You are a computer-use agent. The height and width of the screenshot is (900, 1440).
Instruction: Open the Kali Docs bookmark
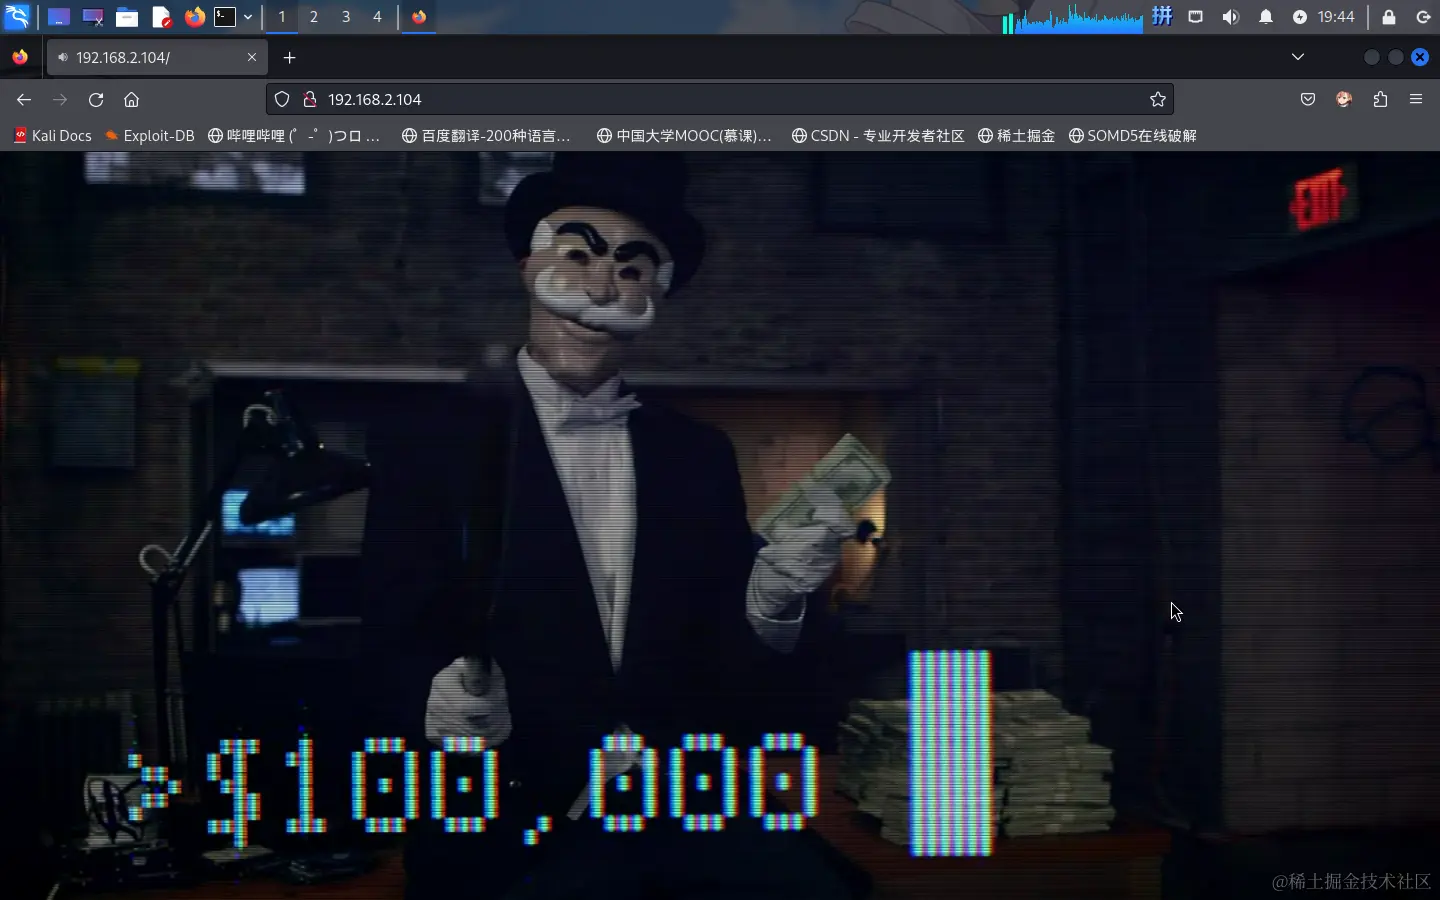click(53, 135)
